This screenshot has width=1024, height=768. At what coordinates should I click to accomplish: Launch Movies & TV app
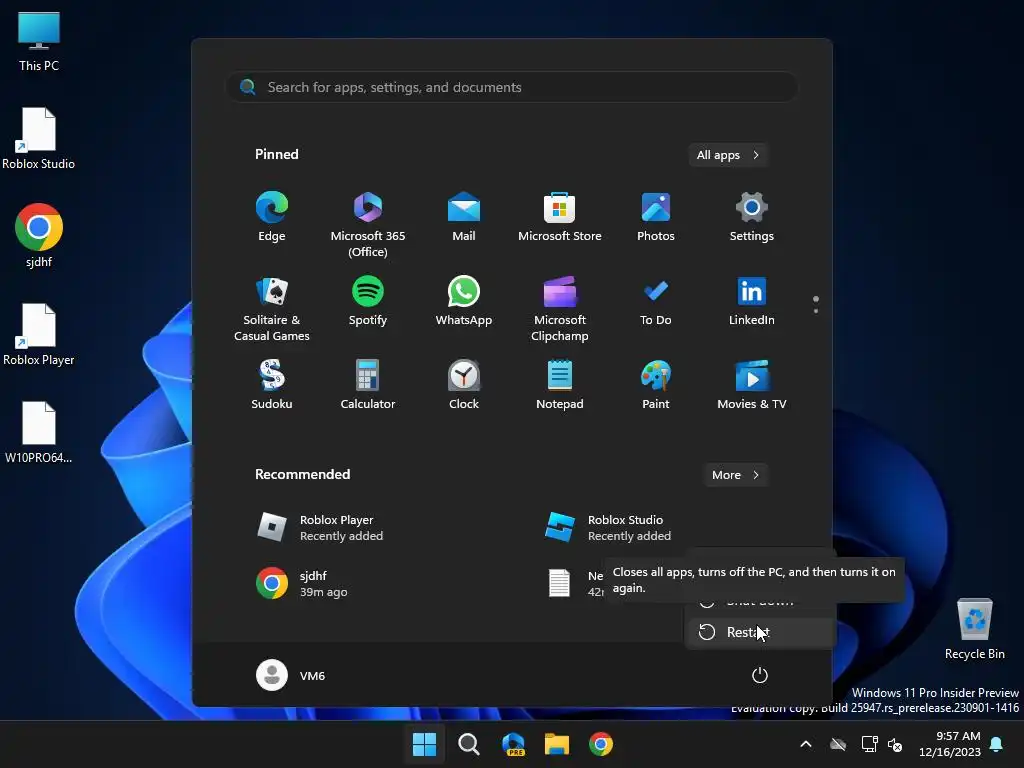(752, 385)
